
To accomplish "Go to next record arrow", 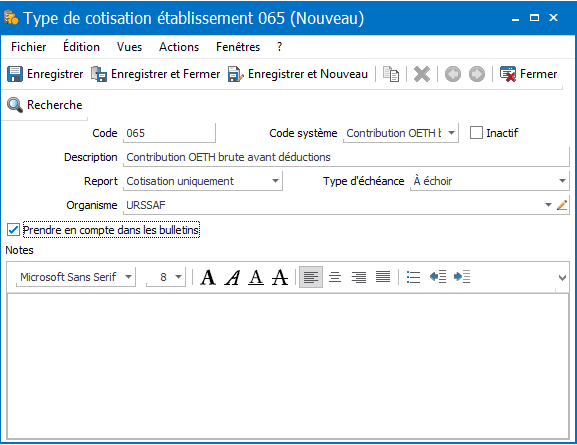I will pos(477,74).
